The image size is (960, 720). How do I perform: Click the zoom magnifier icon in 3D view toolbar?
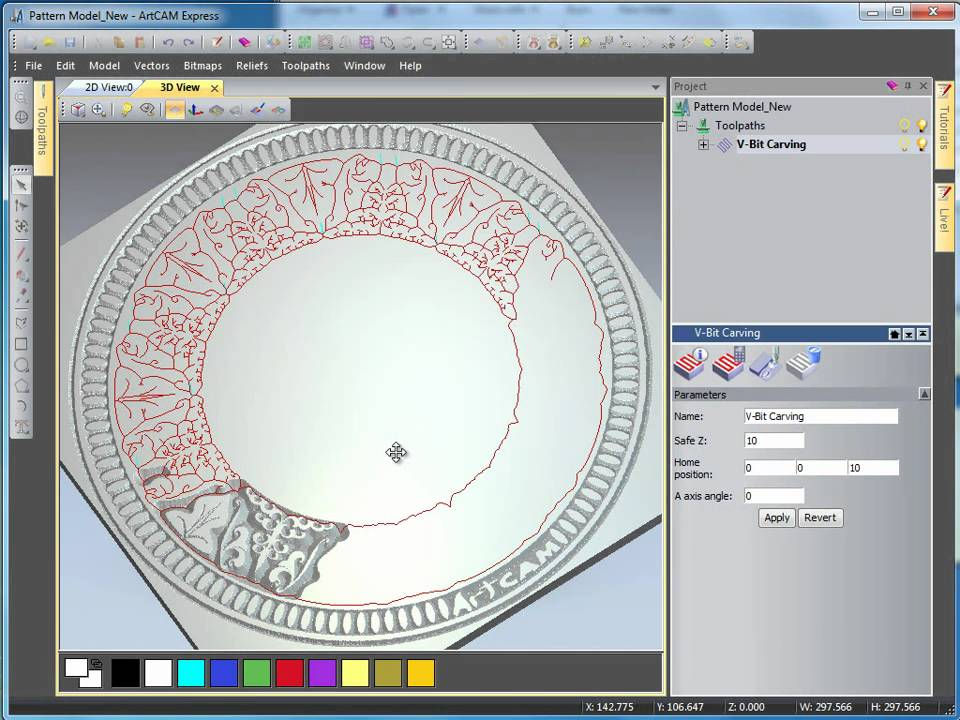(x=98, y=110)
